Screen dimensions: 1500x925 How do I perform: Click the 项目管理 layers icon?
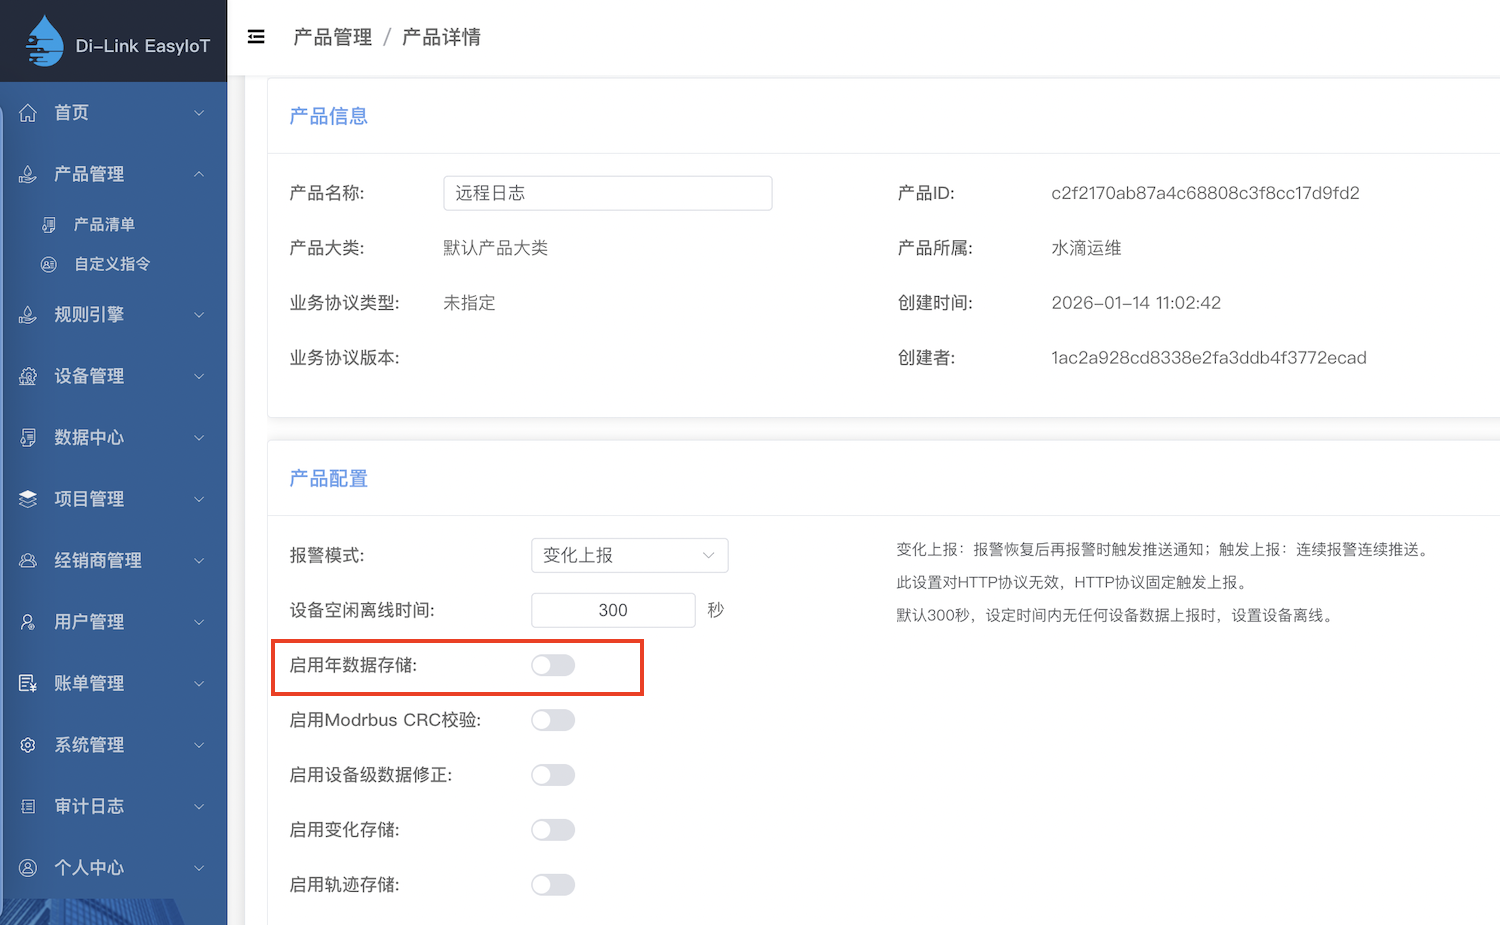click(28, 499)
